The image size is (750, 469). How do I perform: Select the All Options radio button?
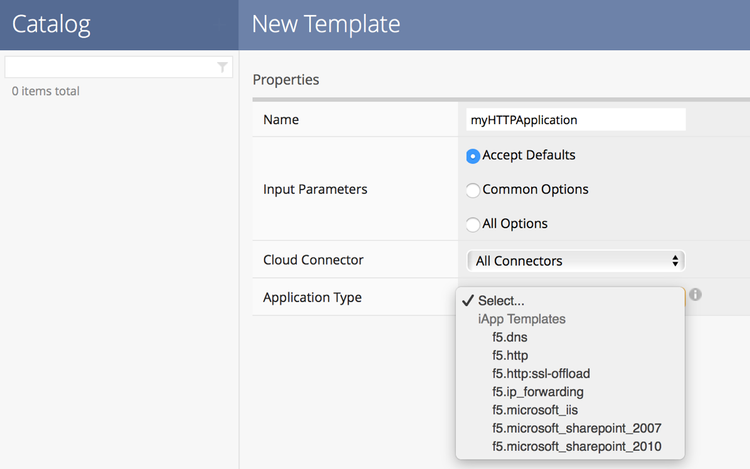click(x=473, y=224)
